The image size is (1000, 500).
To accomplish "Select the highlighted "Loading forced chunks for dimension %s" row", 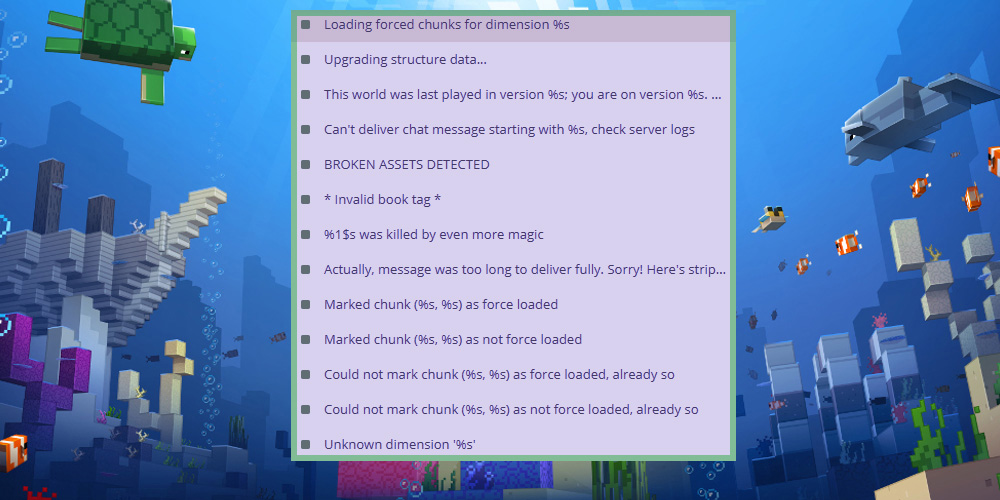I will 446,24.
